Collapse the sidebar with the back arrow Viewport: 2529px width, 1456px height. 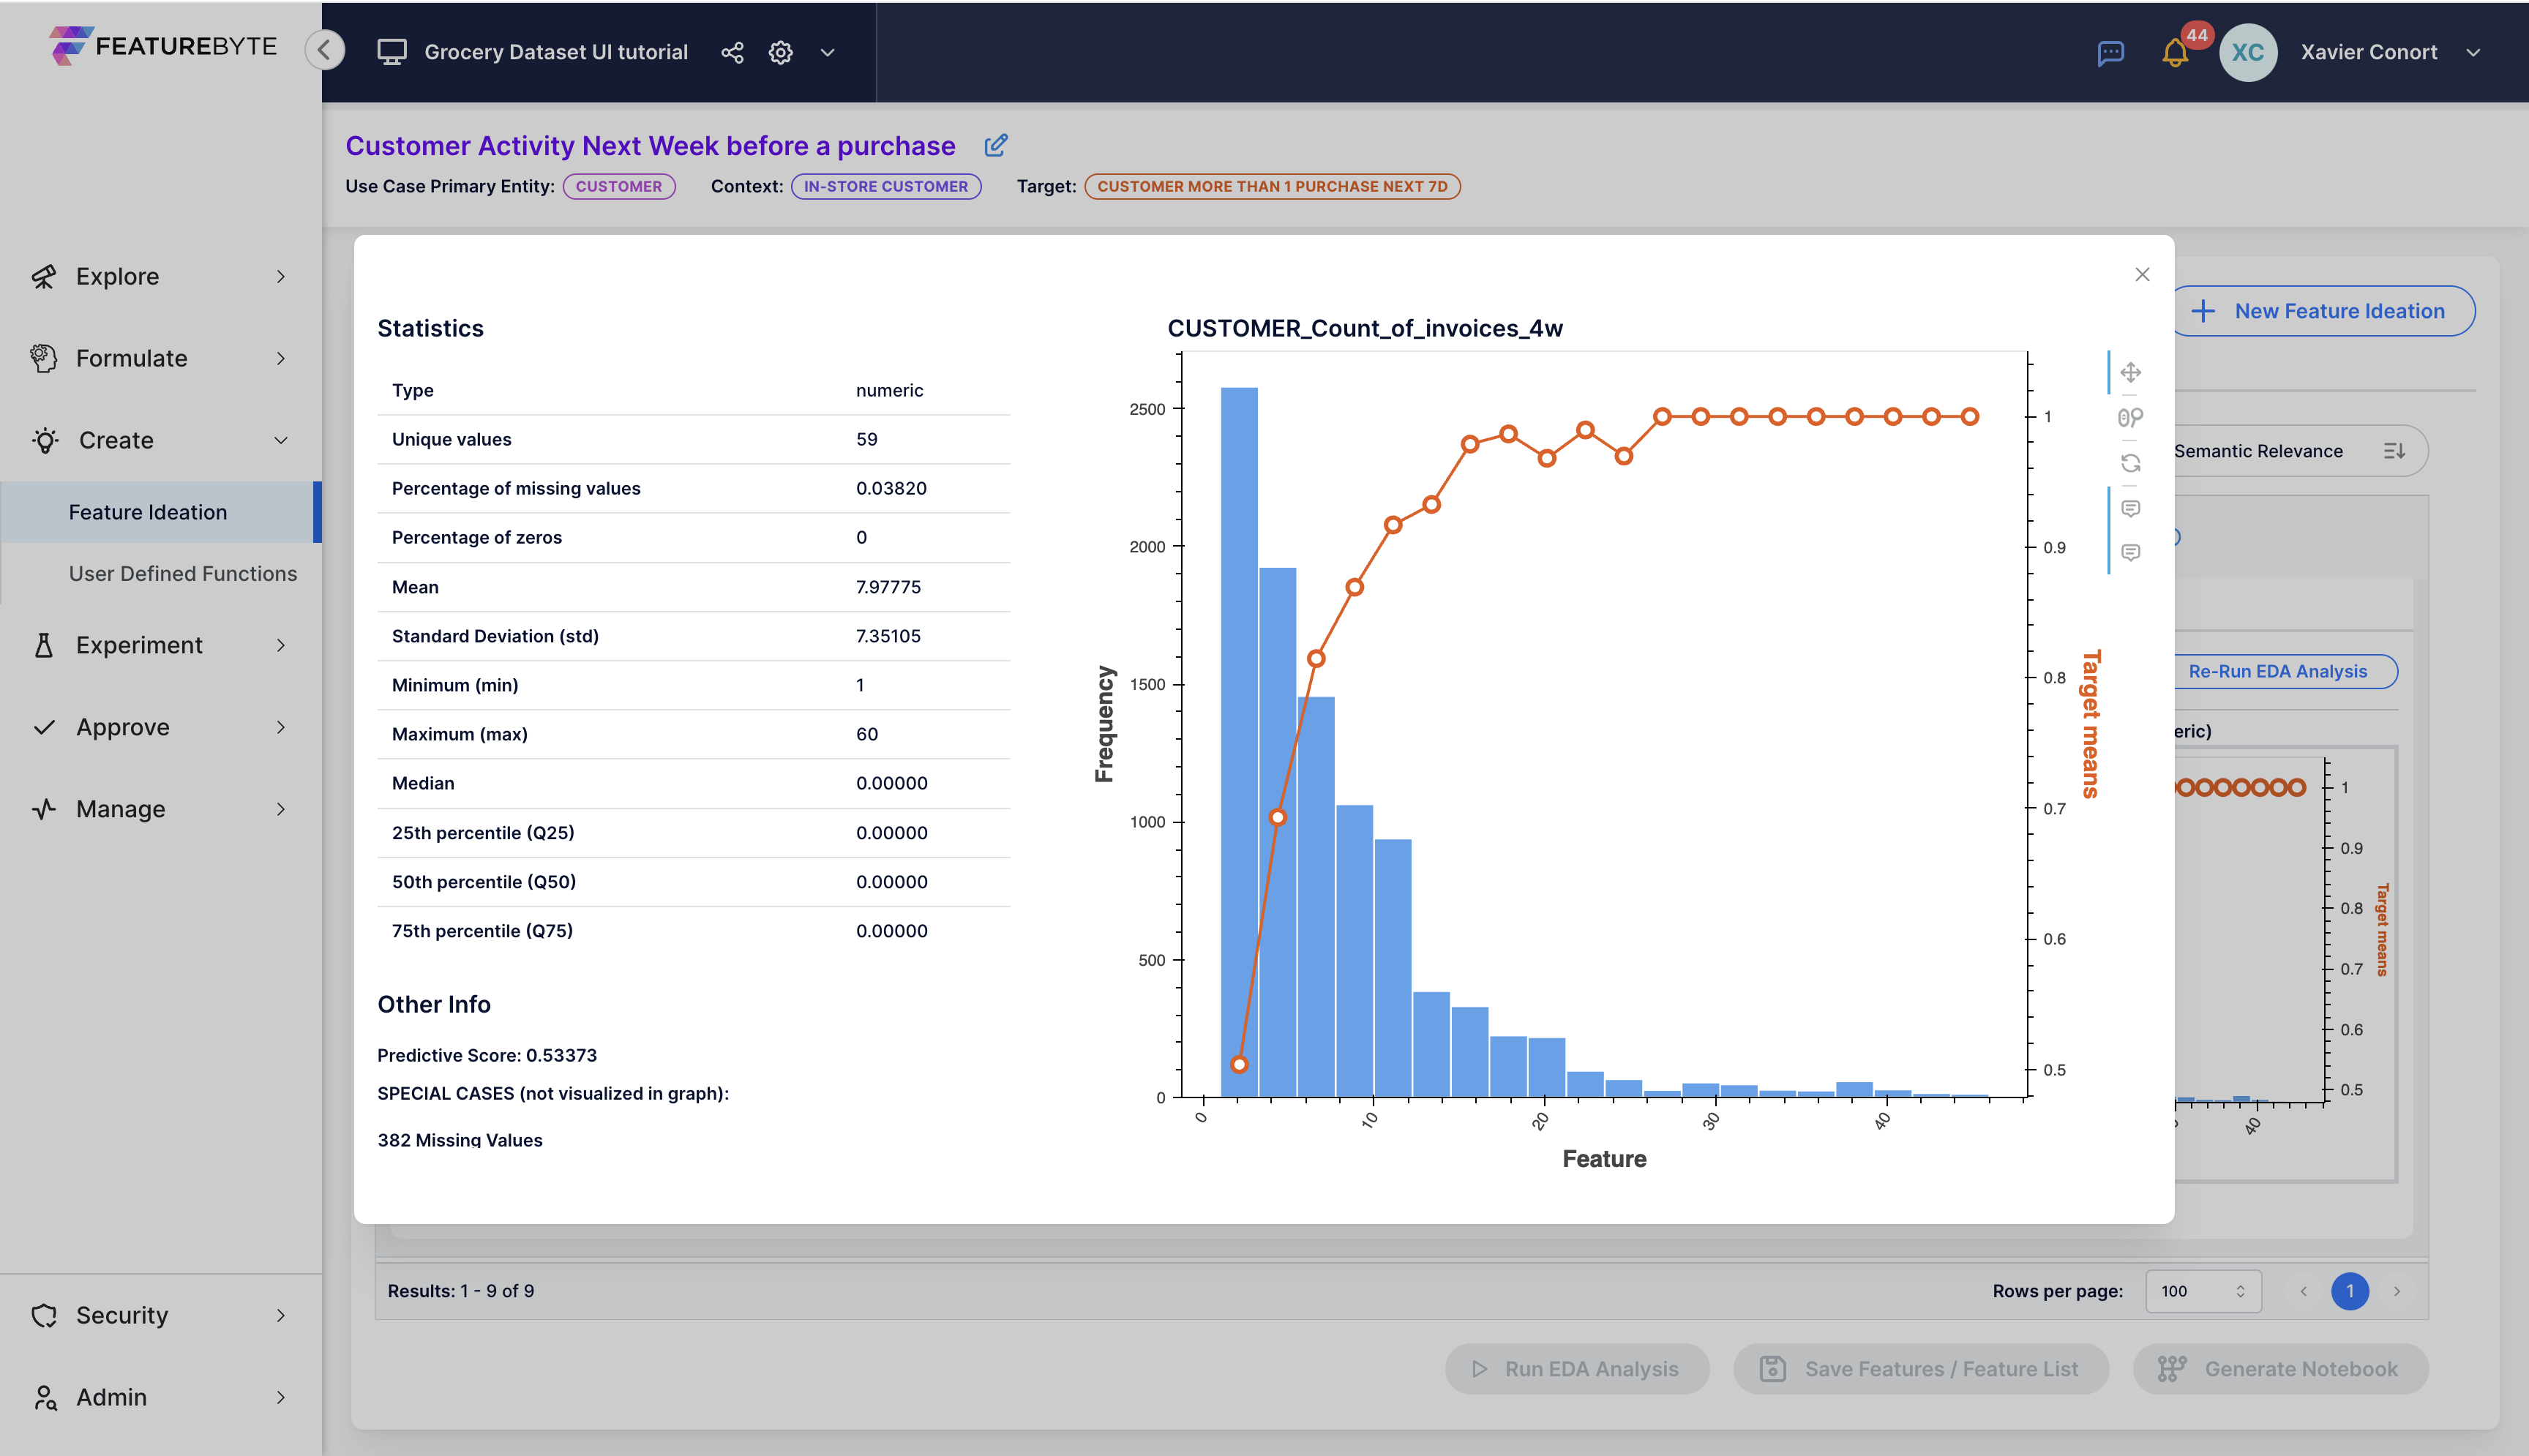point(325,50)
